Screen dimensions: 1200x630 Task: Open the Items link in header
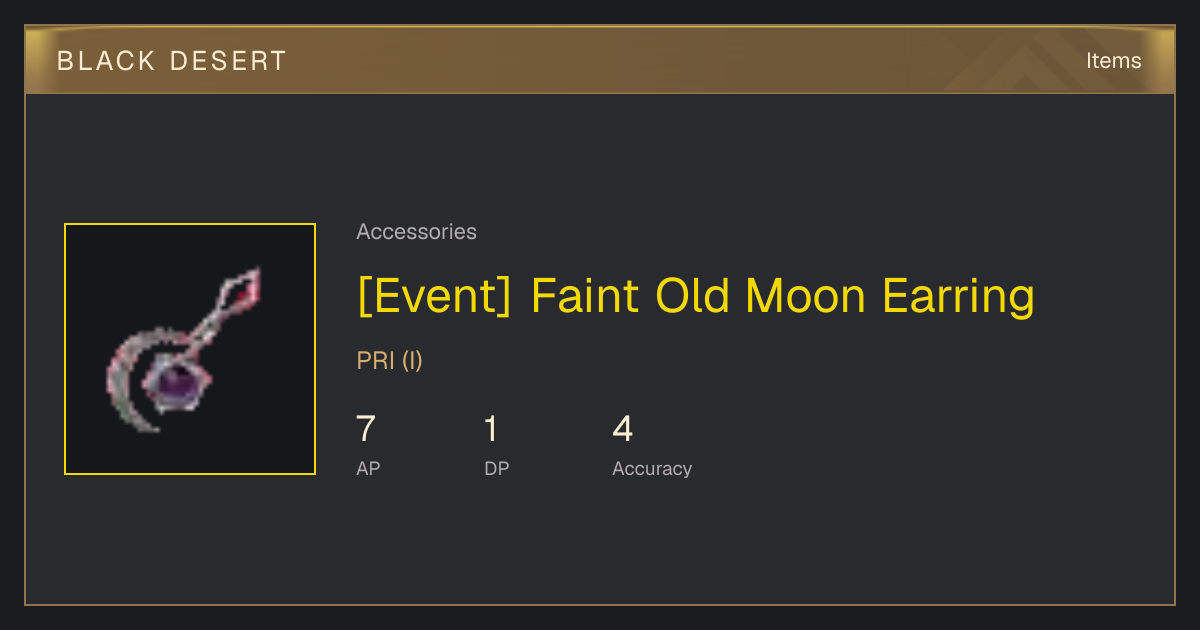tap(1113, 61)
